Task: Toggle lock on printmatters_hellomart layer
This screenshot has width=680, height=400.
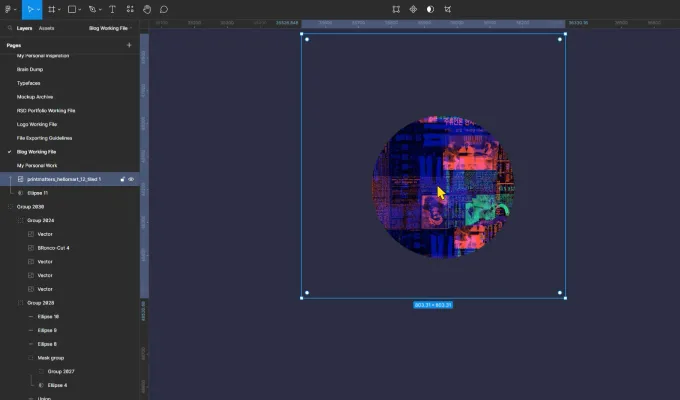Action: click(122, 179)
